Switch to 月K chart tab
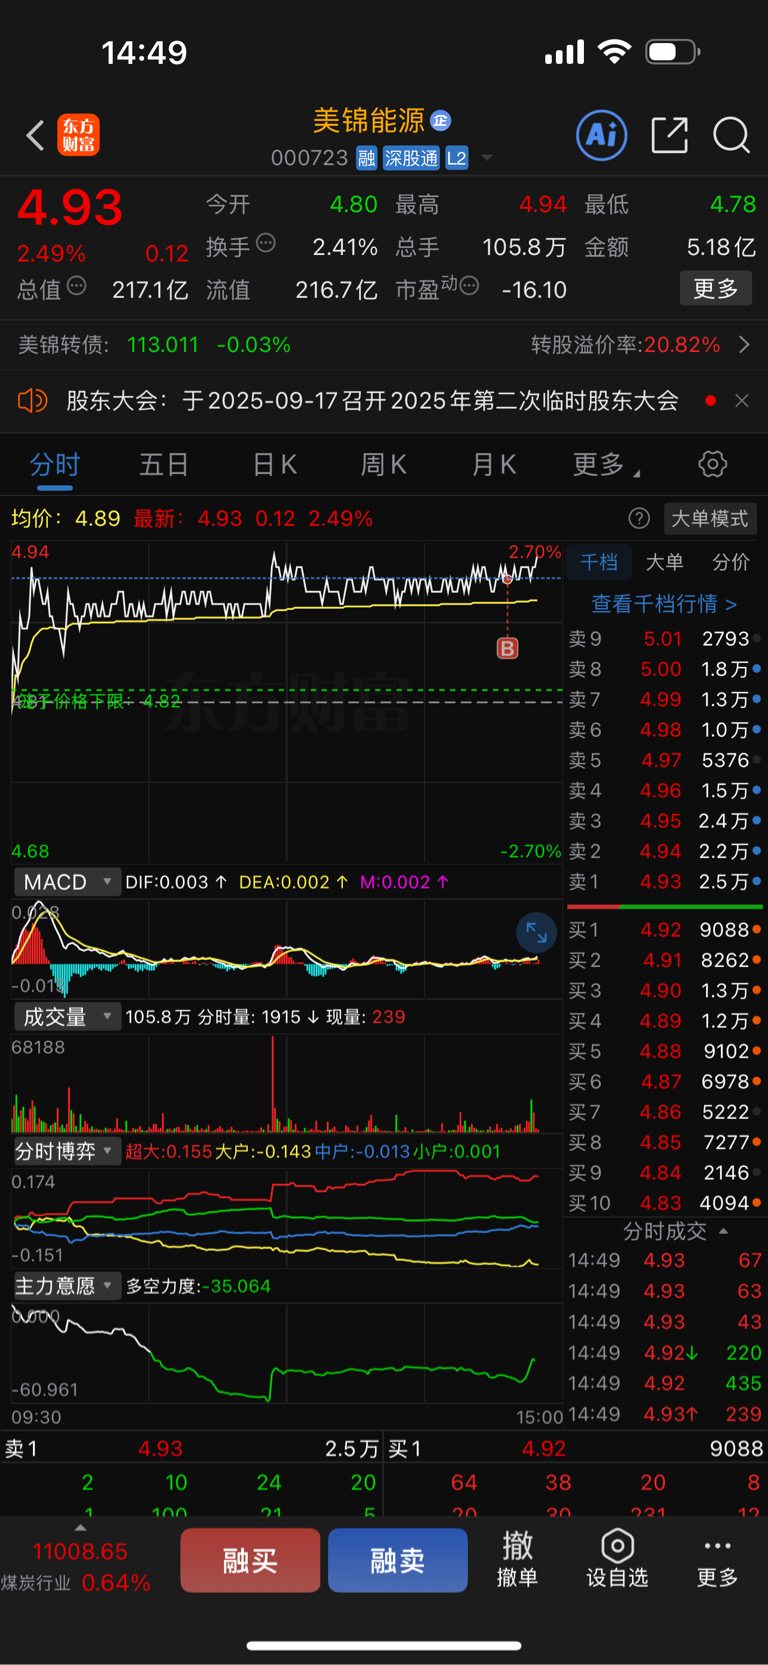 [493, 465]
